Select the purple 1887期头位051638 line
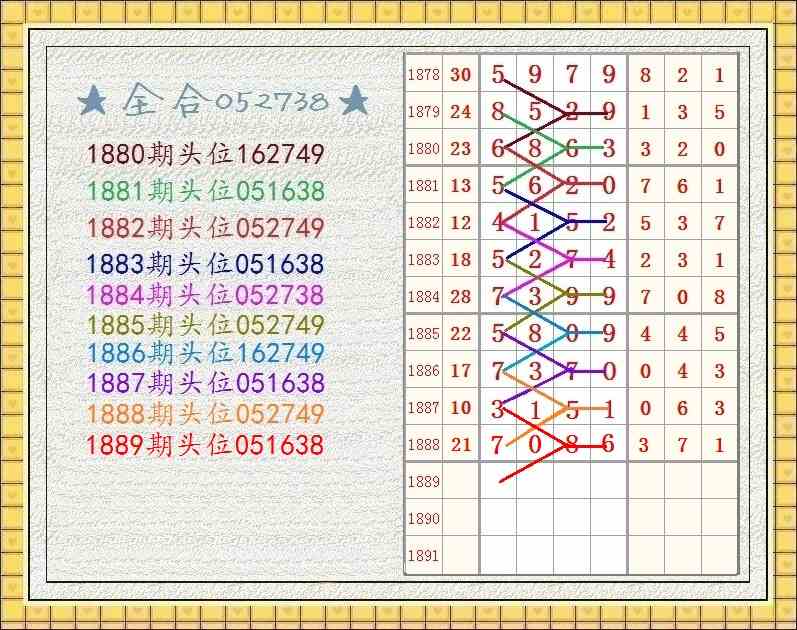The image size is (797, 630). [205, 383]
